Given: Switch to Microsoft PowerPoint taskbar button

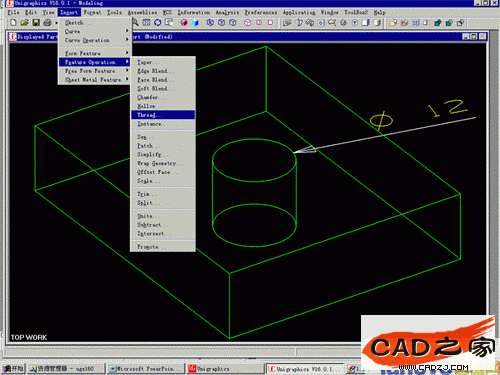Looking at the screenshot, I should point(146,368).
